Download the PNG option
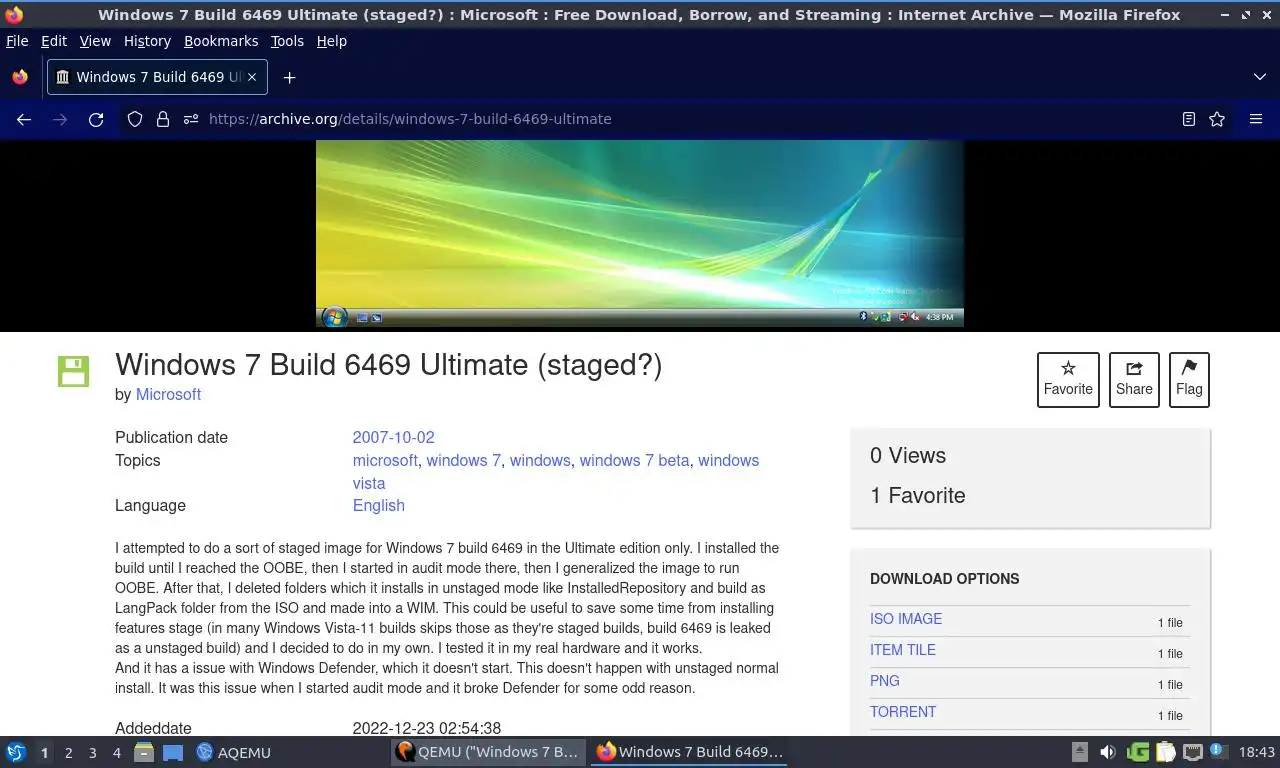 (885, 681)
